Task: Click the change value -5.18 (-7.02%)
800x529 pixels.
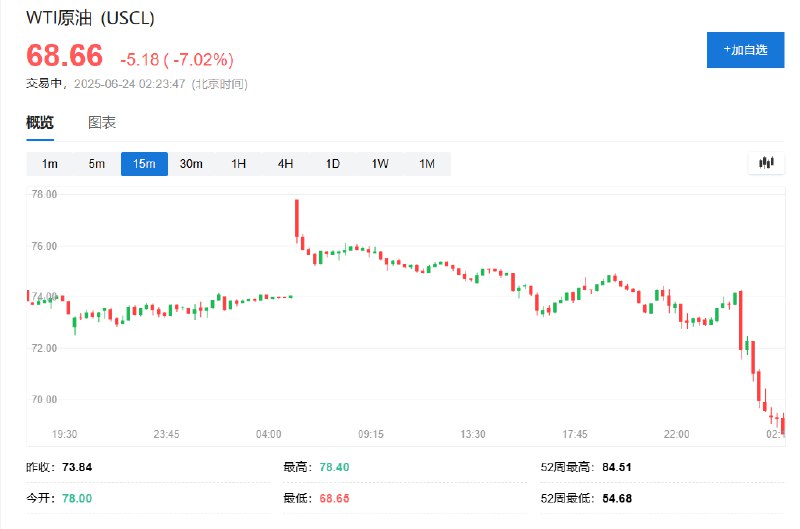Action: tap(177, 60)
